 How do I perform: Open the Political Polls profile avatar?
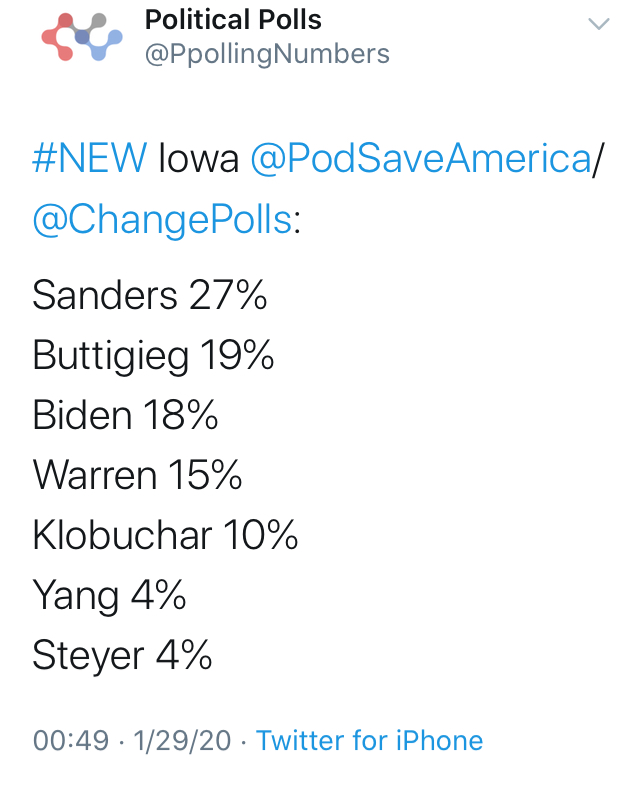coord(82,36)
